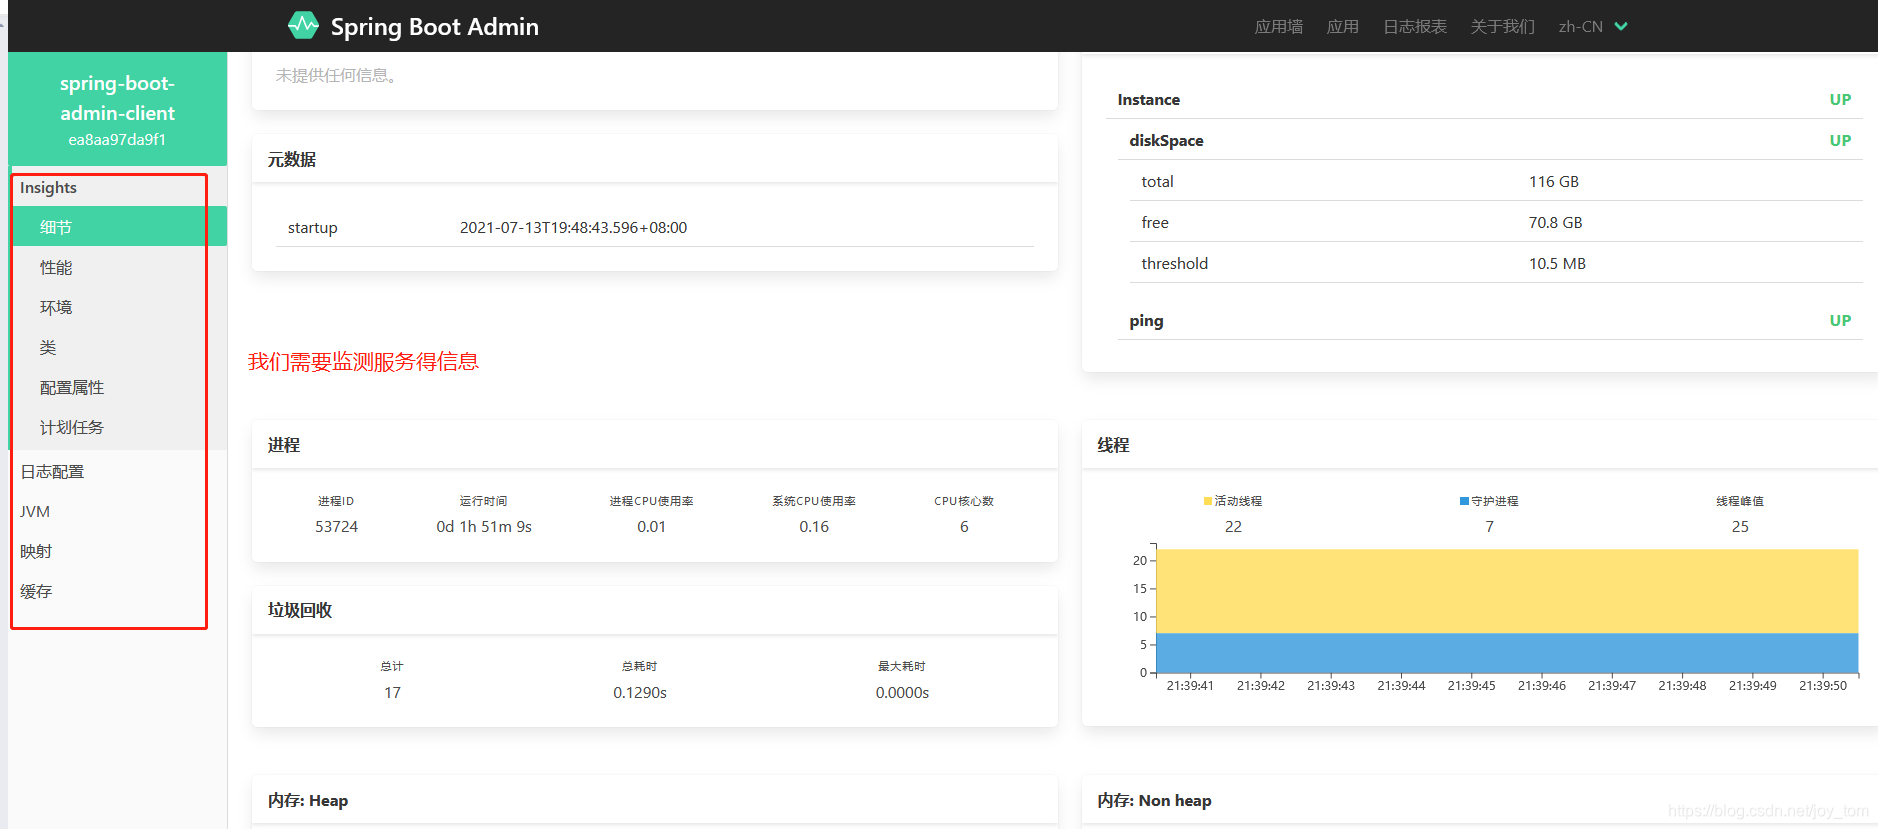Click the yellow 活动线程 legend swatch
Viewport: 1878px width, 829px height.
pyautogui.click(x=1208, y=501)
